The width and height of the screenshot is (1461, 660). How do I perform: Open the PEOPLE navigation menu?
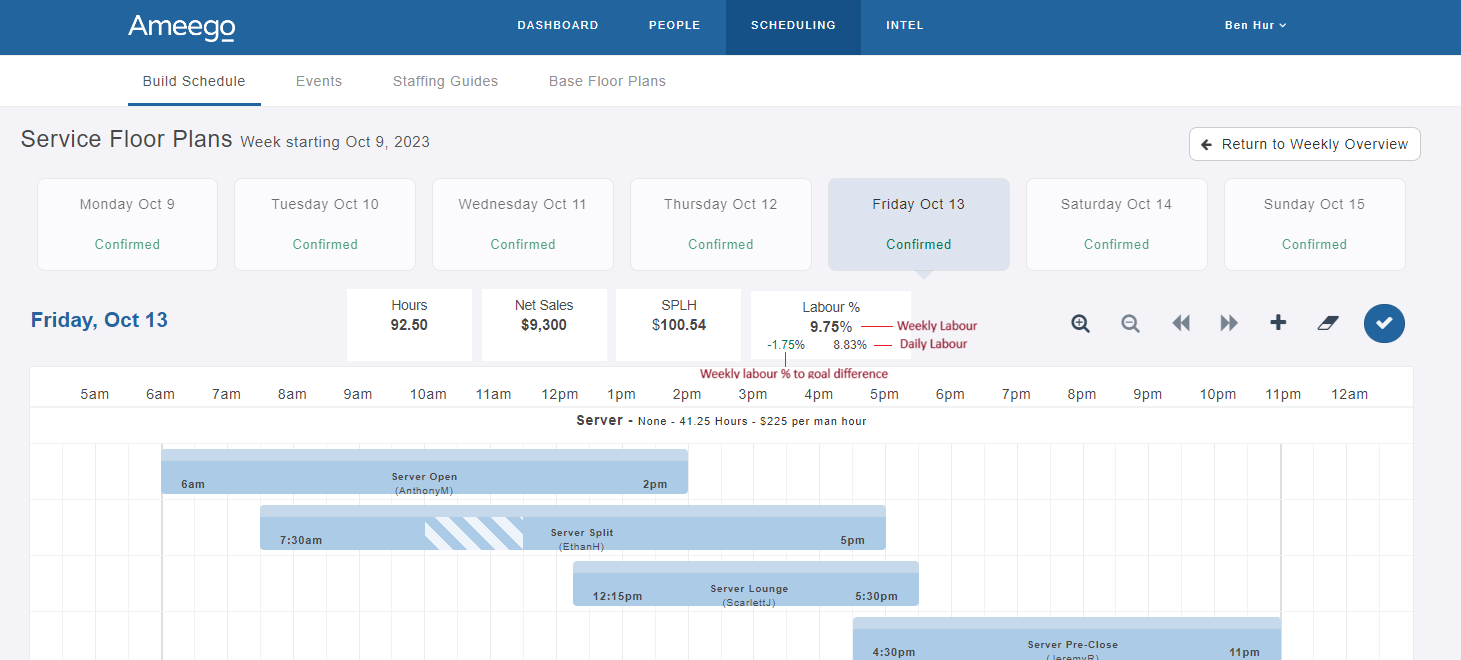click(x=674, y=25)
